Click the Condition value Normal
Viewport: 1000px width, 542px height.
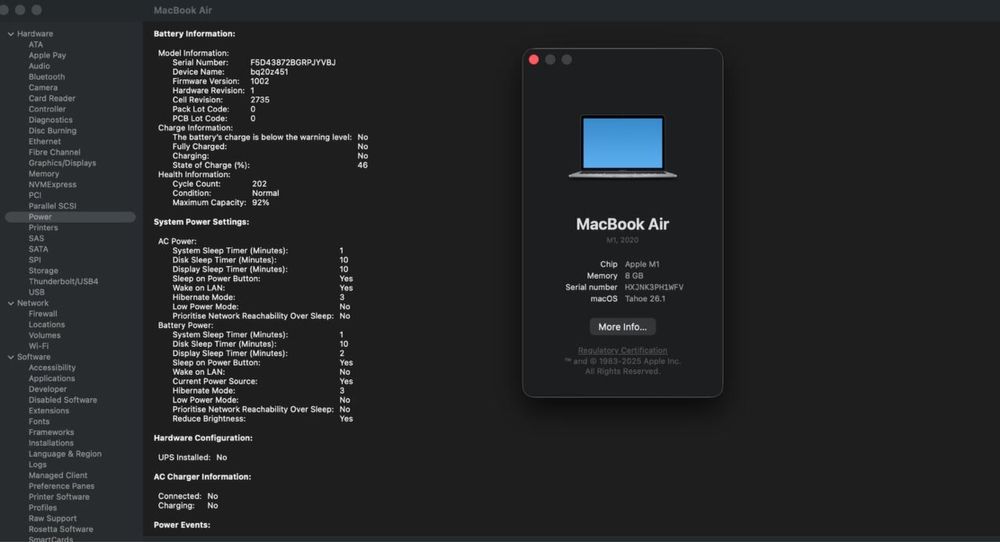pos(265,193)
